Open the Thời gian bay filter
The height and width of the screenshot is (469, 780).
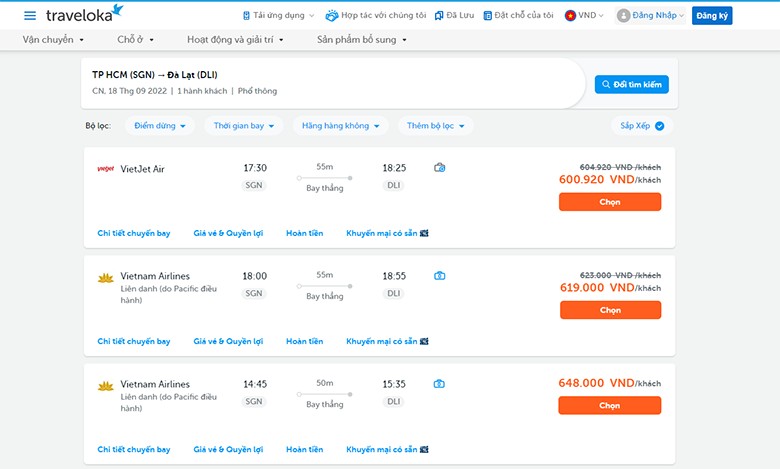[244, 126]
